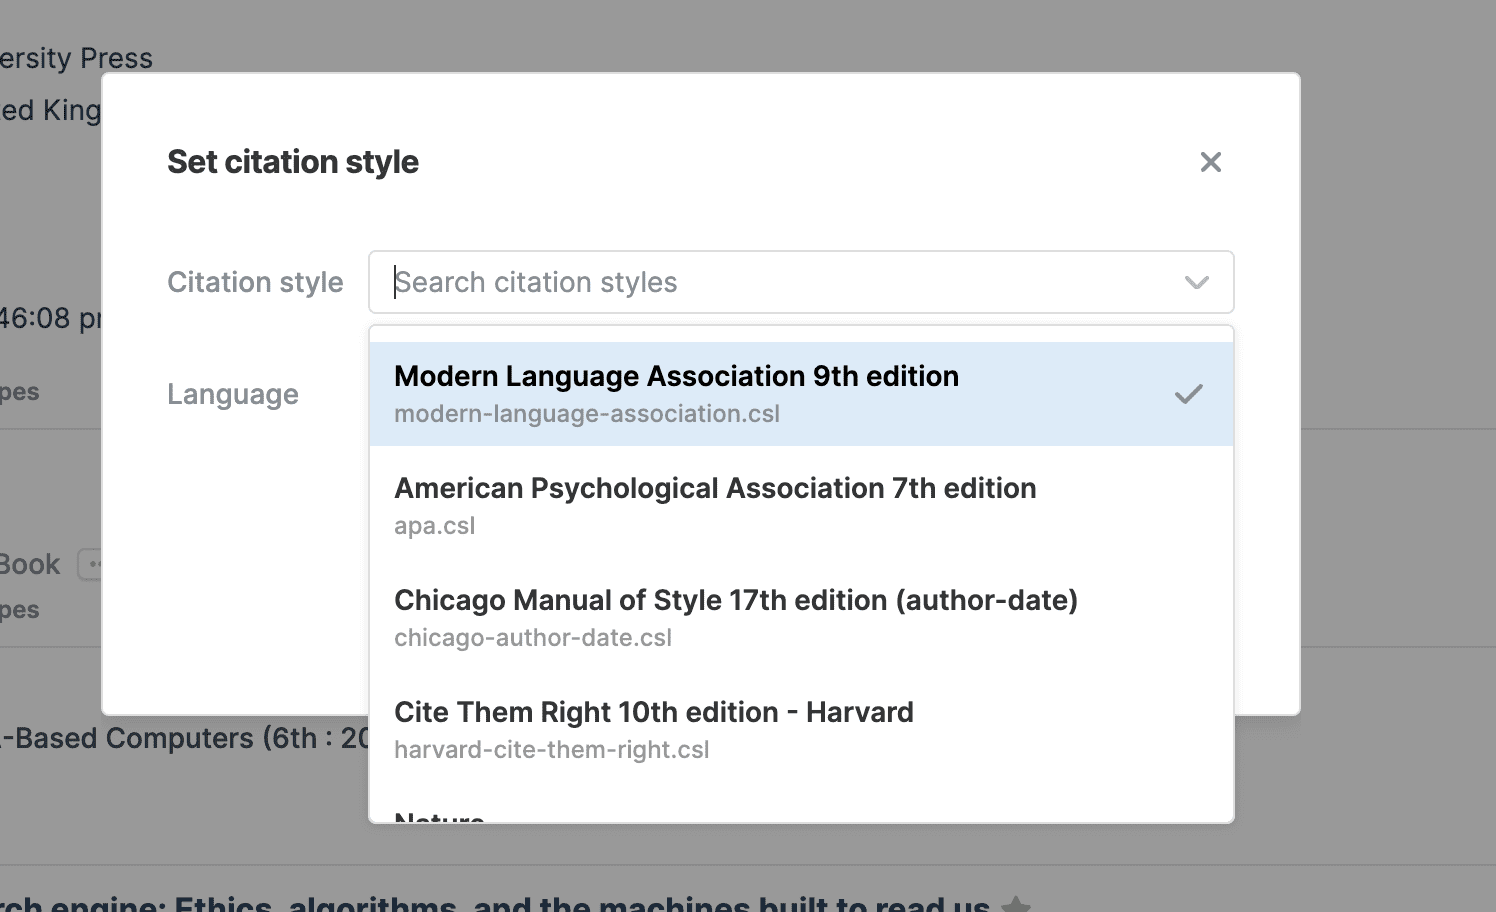This screenshot has width=1496, height=912.
Task: Click the Set citation style heading
Action: 292,162
